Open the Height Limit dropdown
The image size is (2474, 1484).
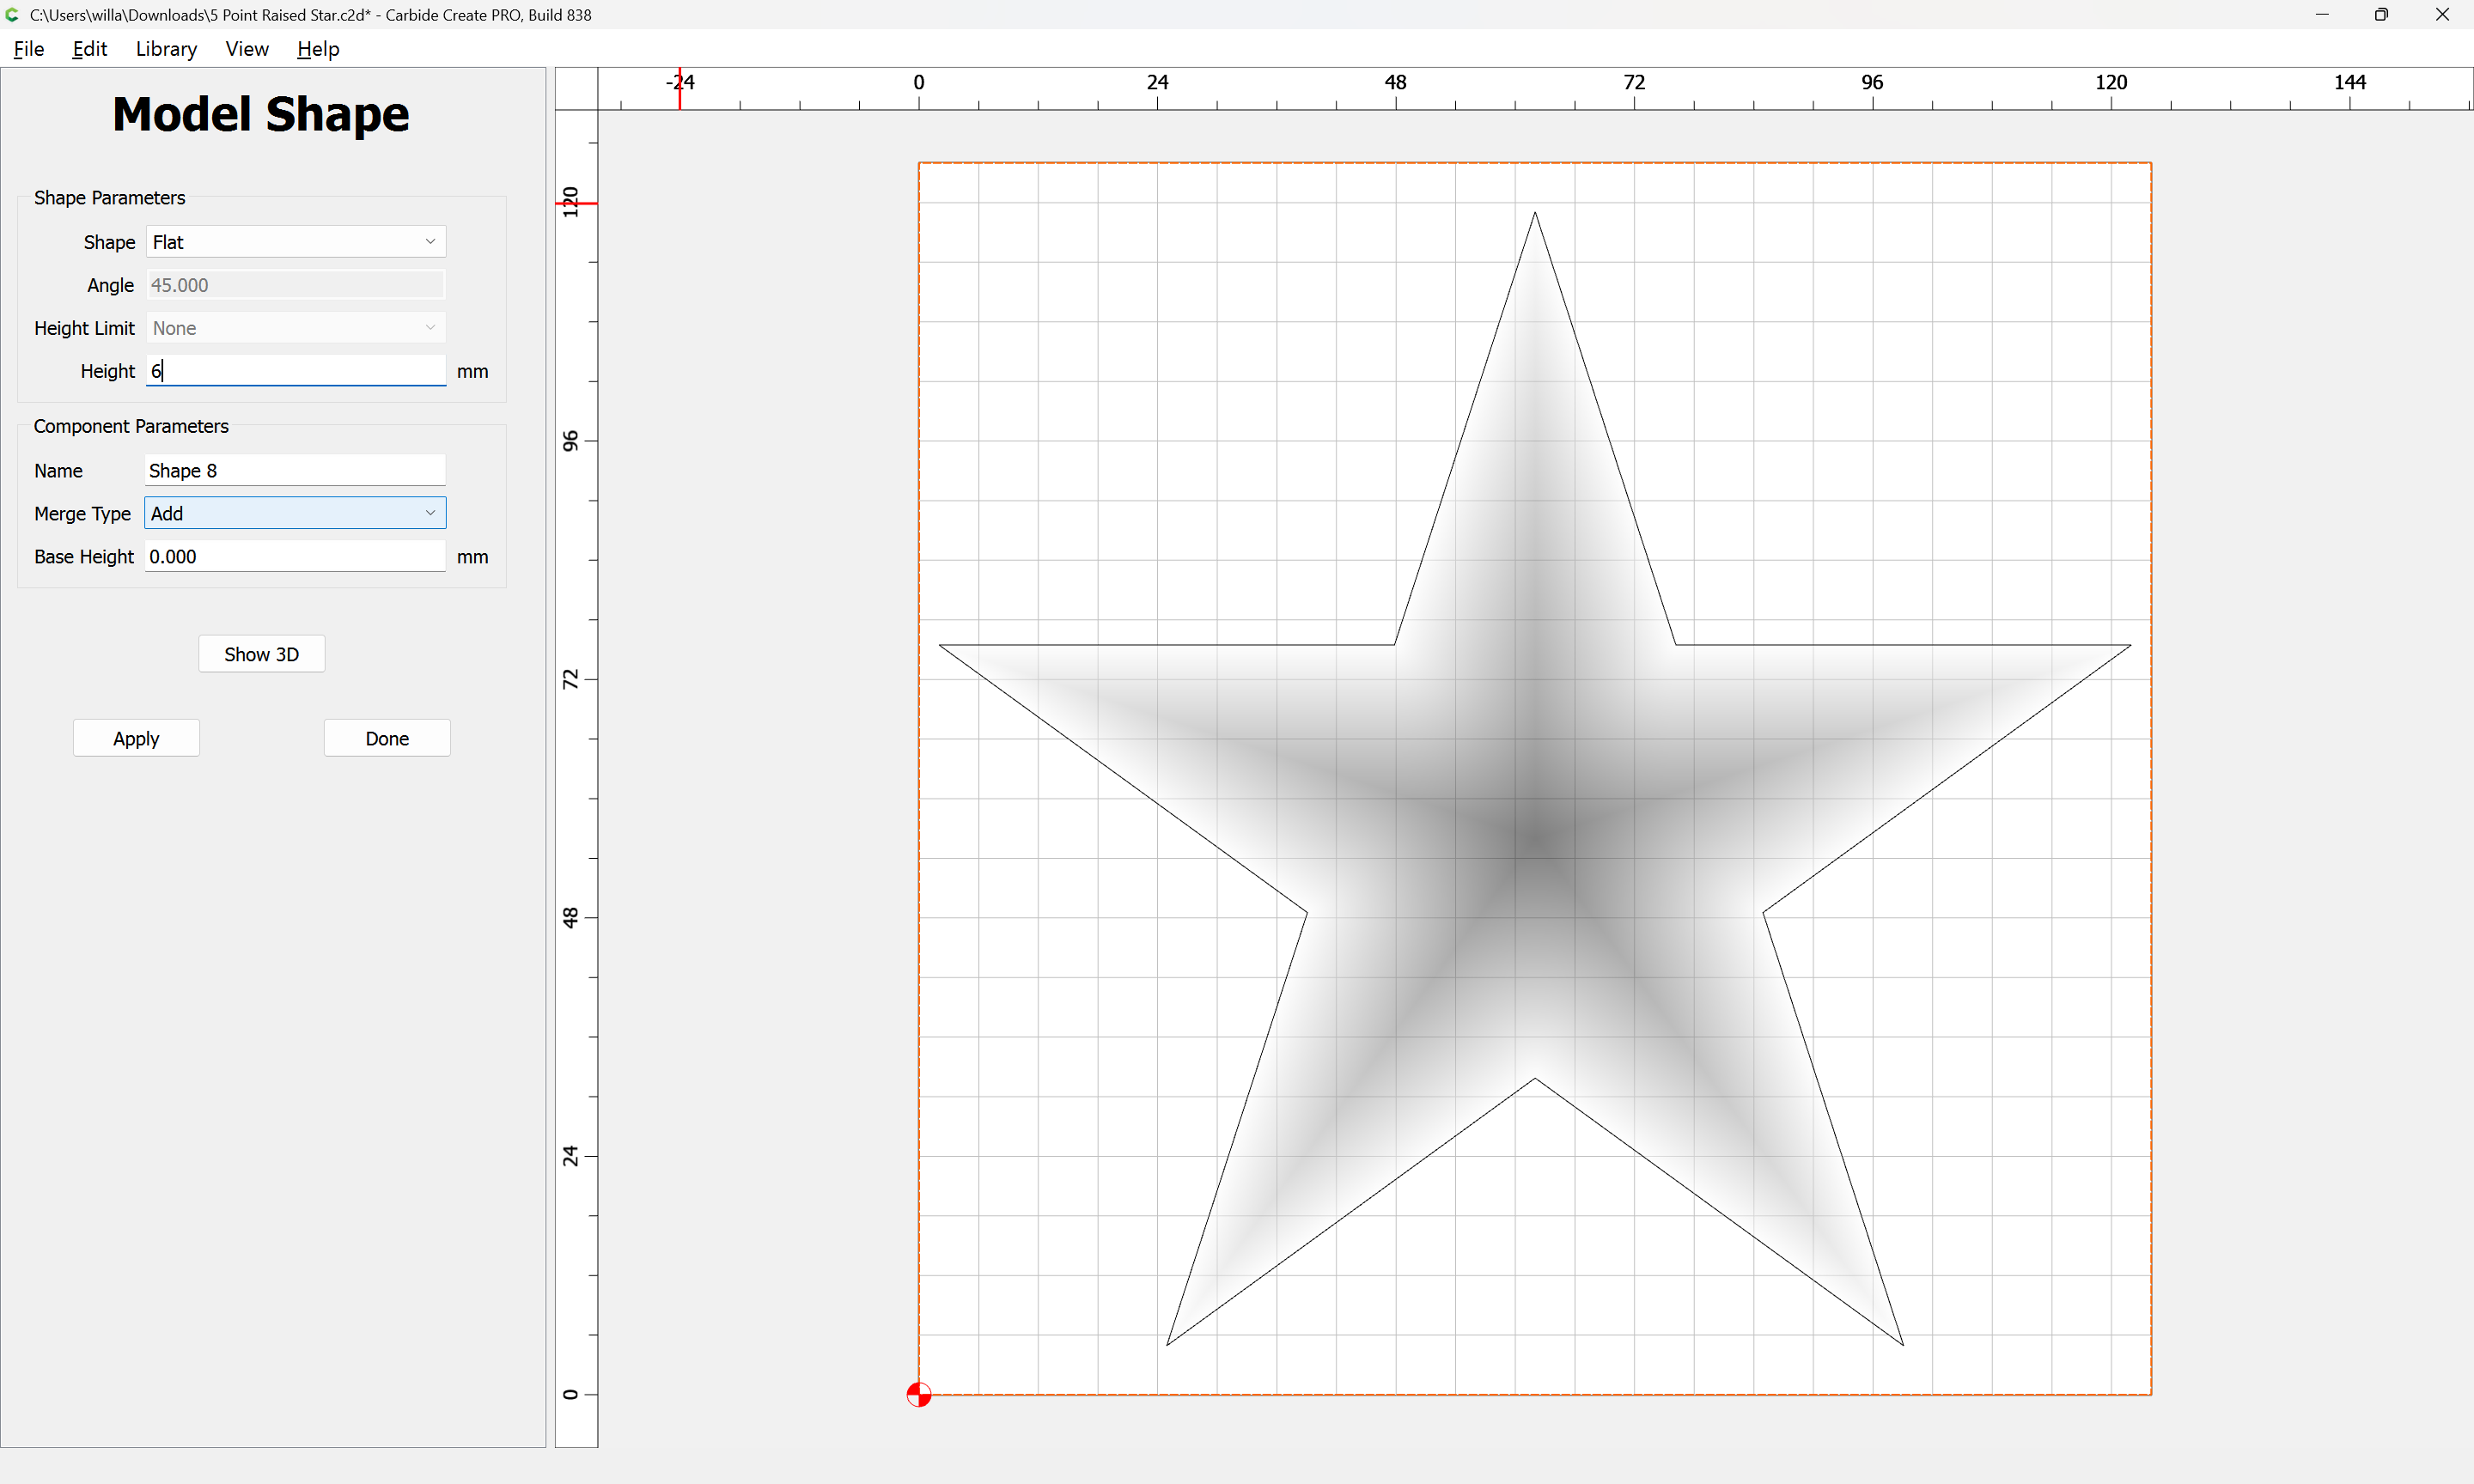295,328
